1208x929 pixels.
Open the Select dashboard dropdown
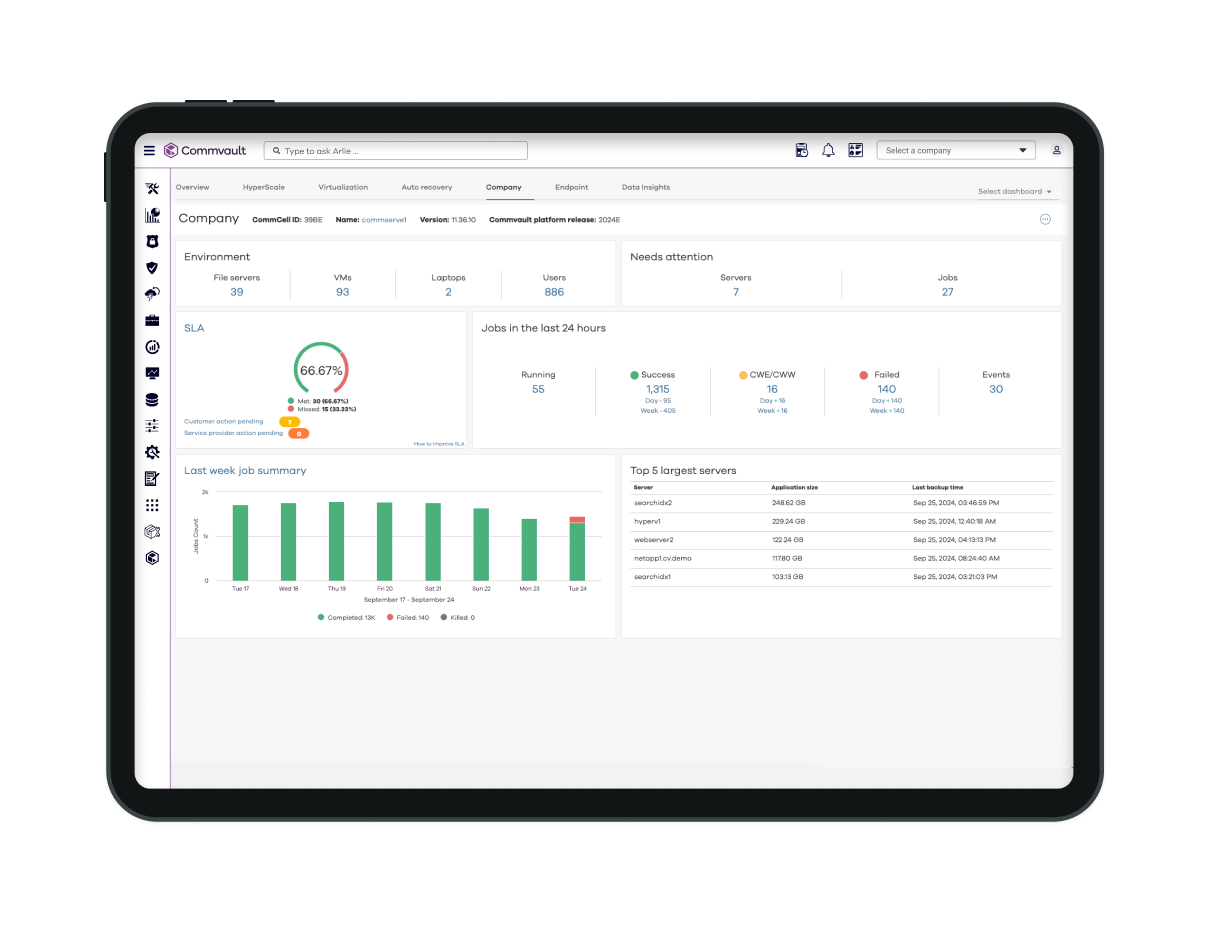coord(1014,191)
